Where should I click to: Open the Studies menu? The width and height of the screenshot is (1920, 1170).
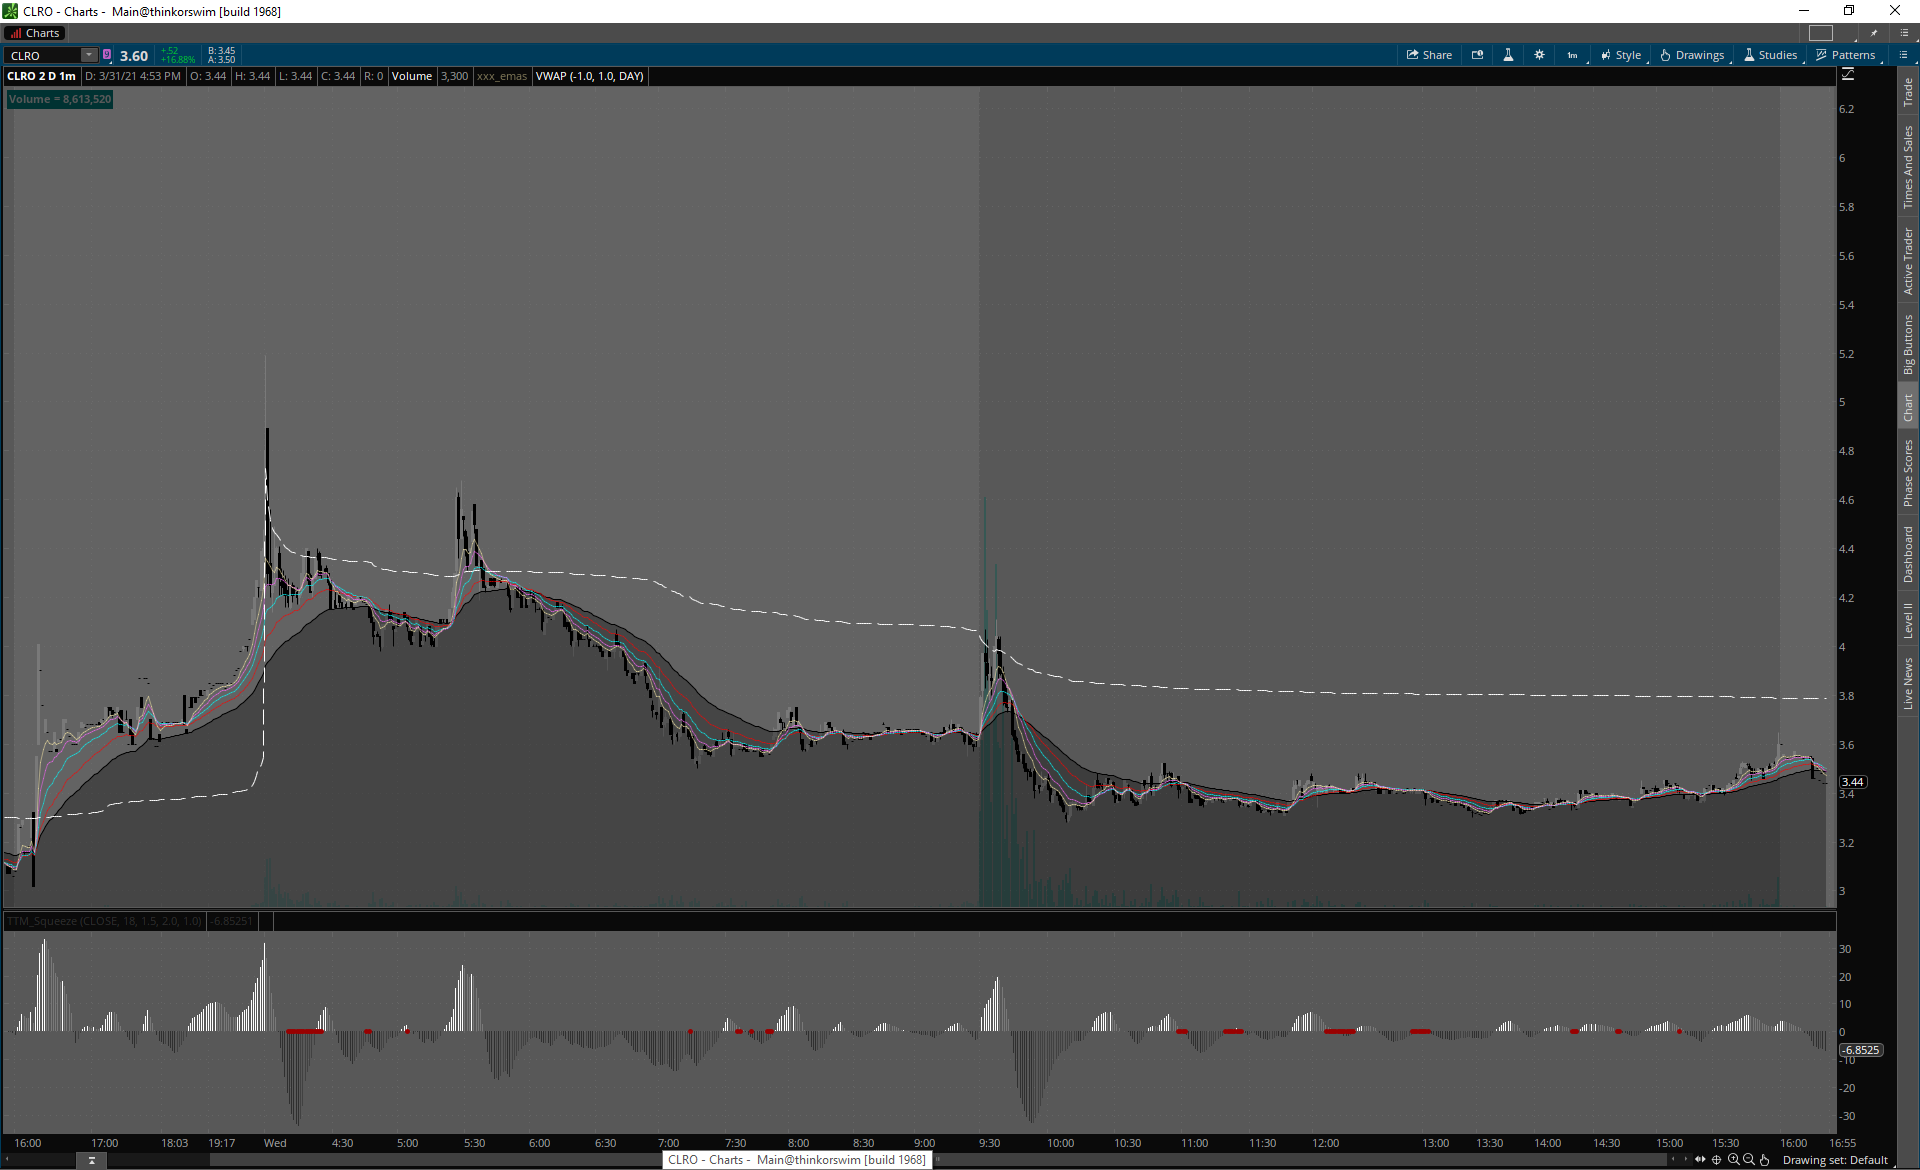1770,55
